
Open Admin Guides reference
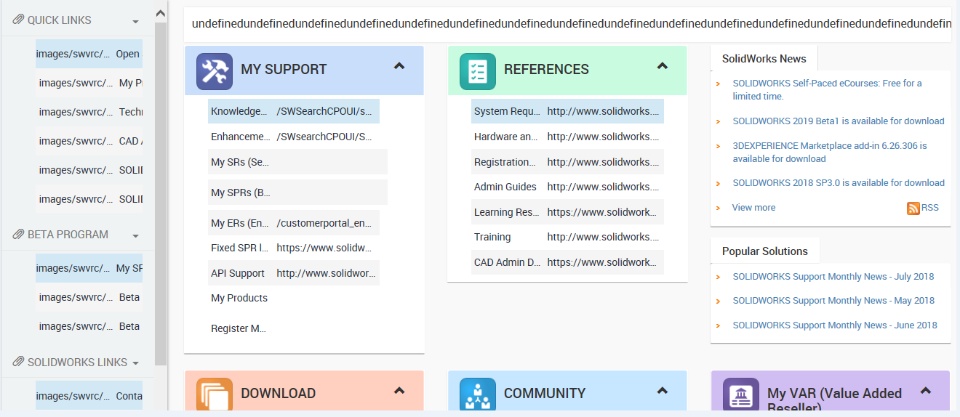pyautogui.click(x=568, y=187)
